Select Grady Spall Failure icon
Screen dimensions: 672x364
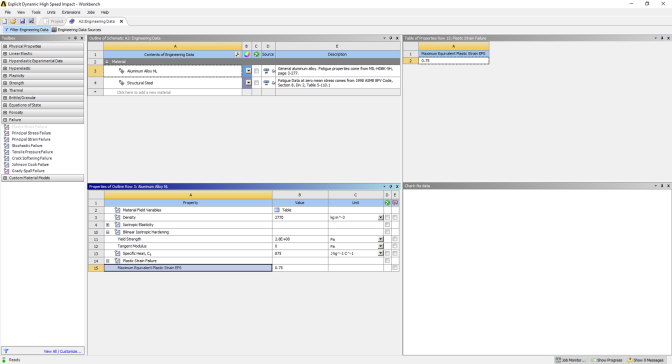[x=6, y=171]
